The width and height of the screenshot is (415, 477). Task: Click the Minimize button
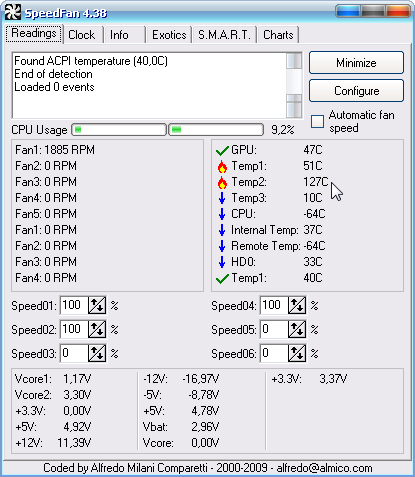click(356, 63)
